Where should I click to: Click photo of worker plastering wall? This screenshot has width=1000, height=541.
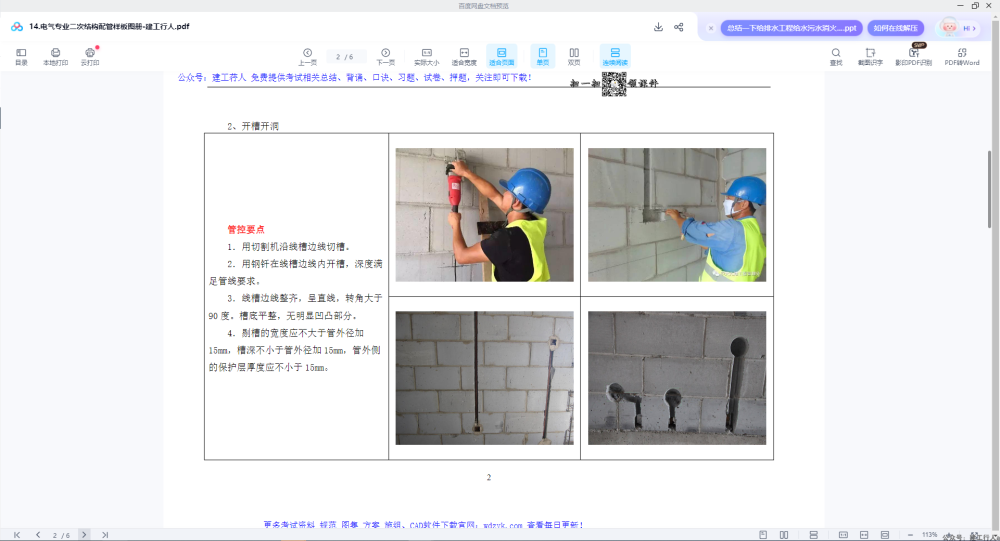(x=677, y=215)
